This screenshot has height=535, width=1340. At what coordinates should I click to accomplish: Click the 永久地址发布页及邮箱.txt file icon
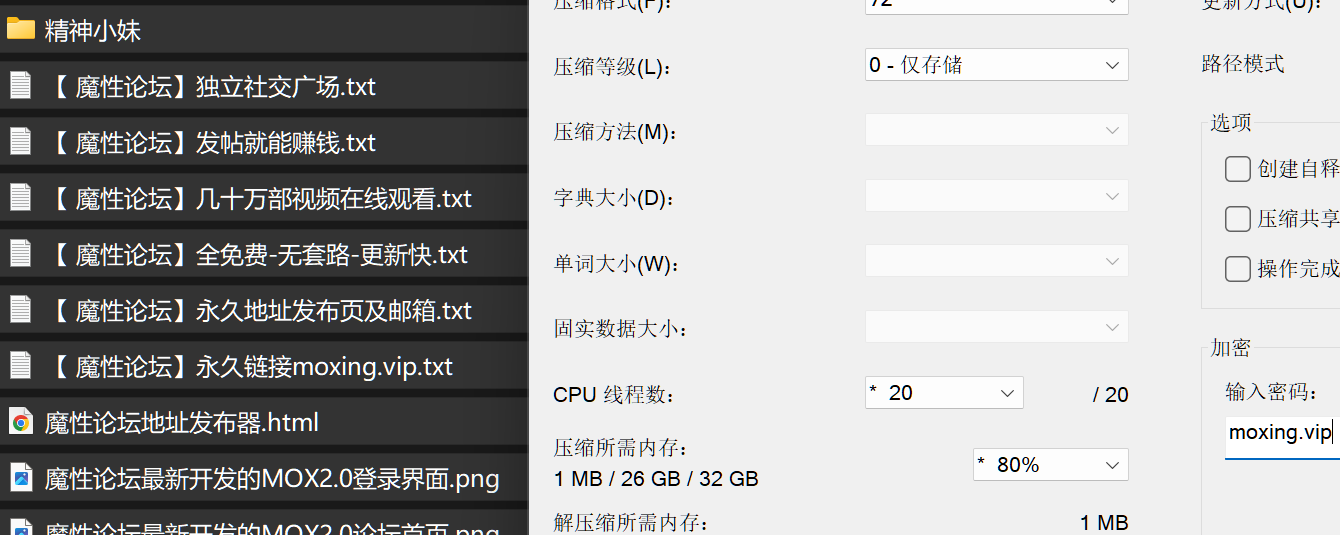[x=20, y=310]
